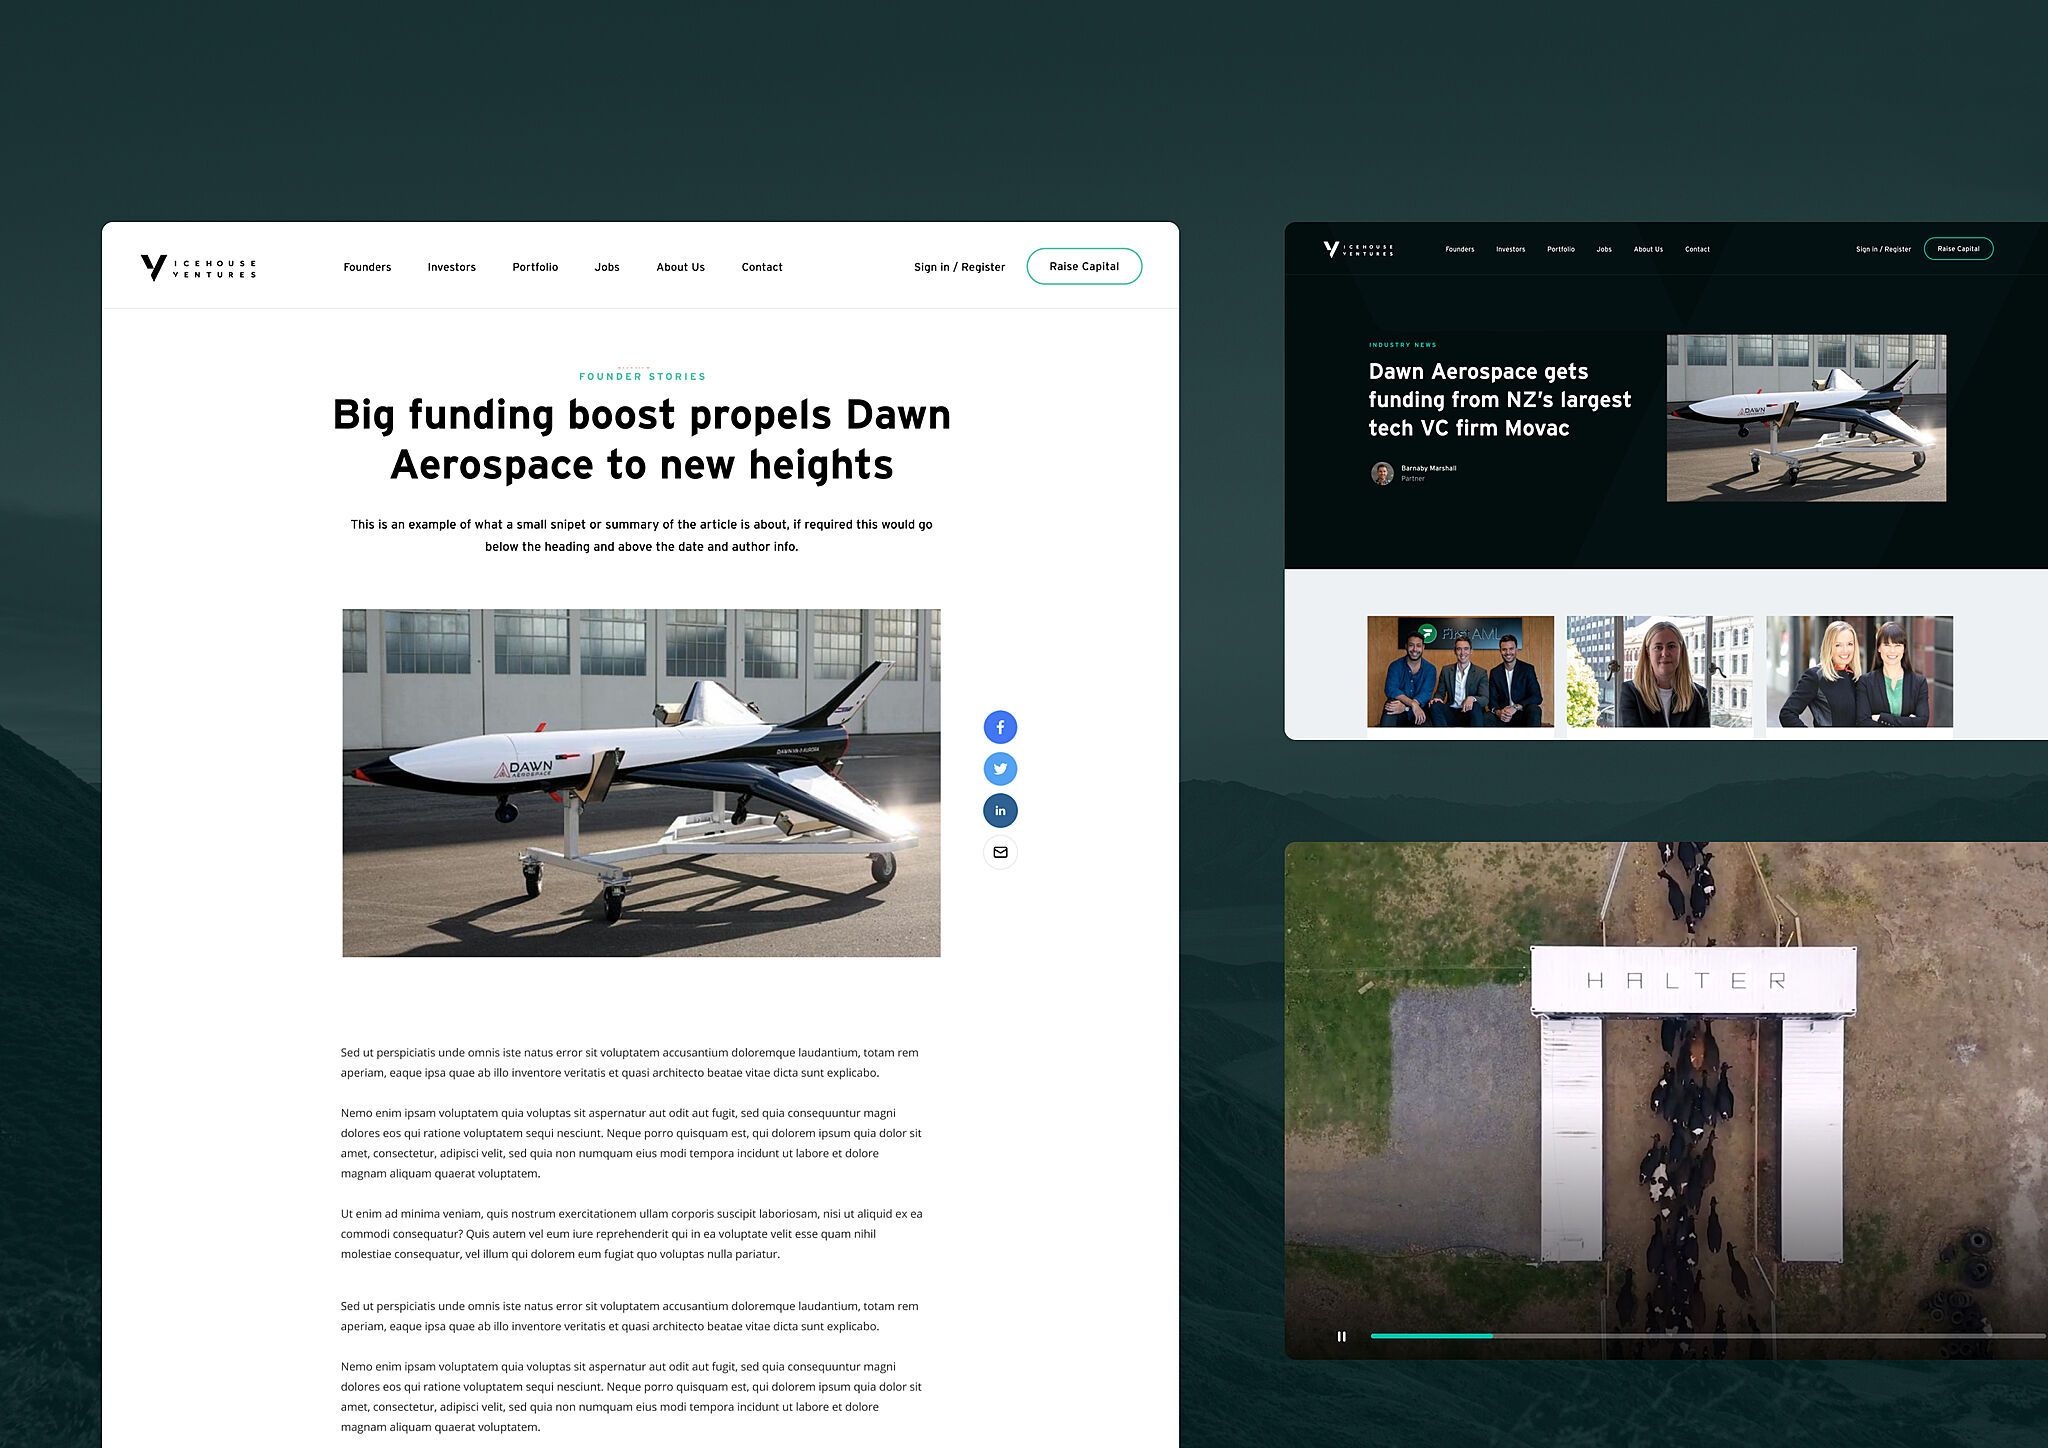Click Raise Capital button in dark page
Viewport: 2048px width, 1448px height.
click(1958, 249)
